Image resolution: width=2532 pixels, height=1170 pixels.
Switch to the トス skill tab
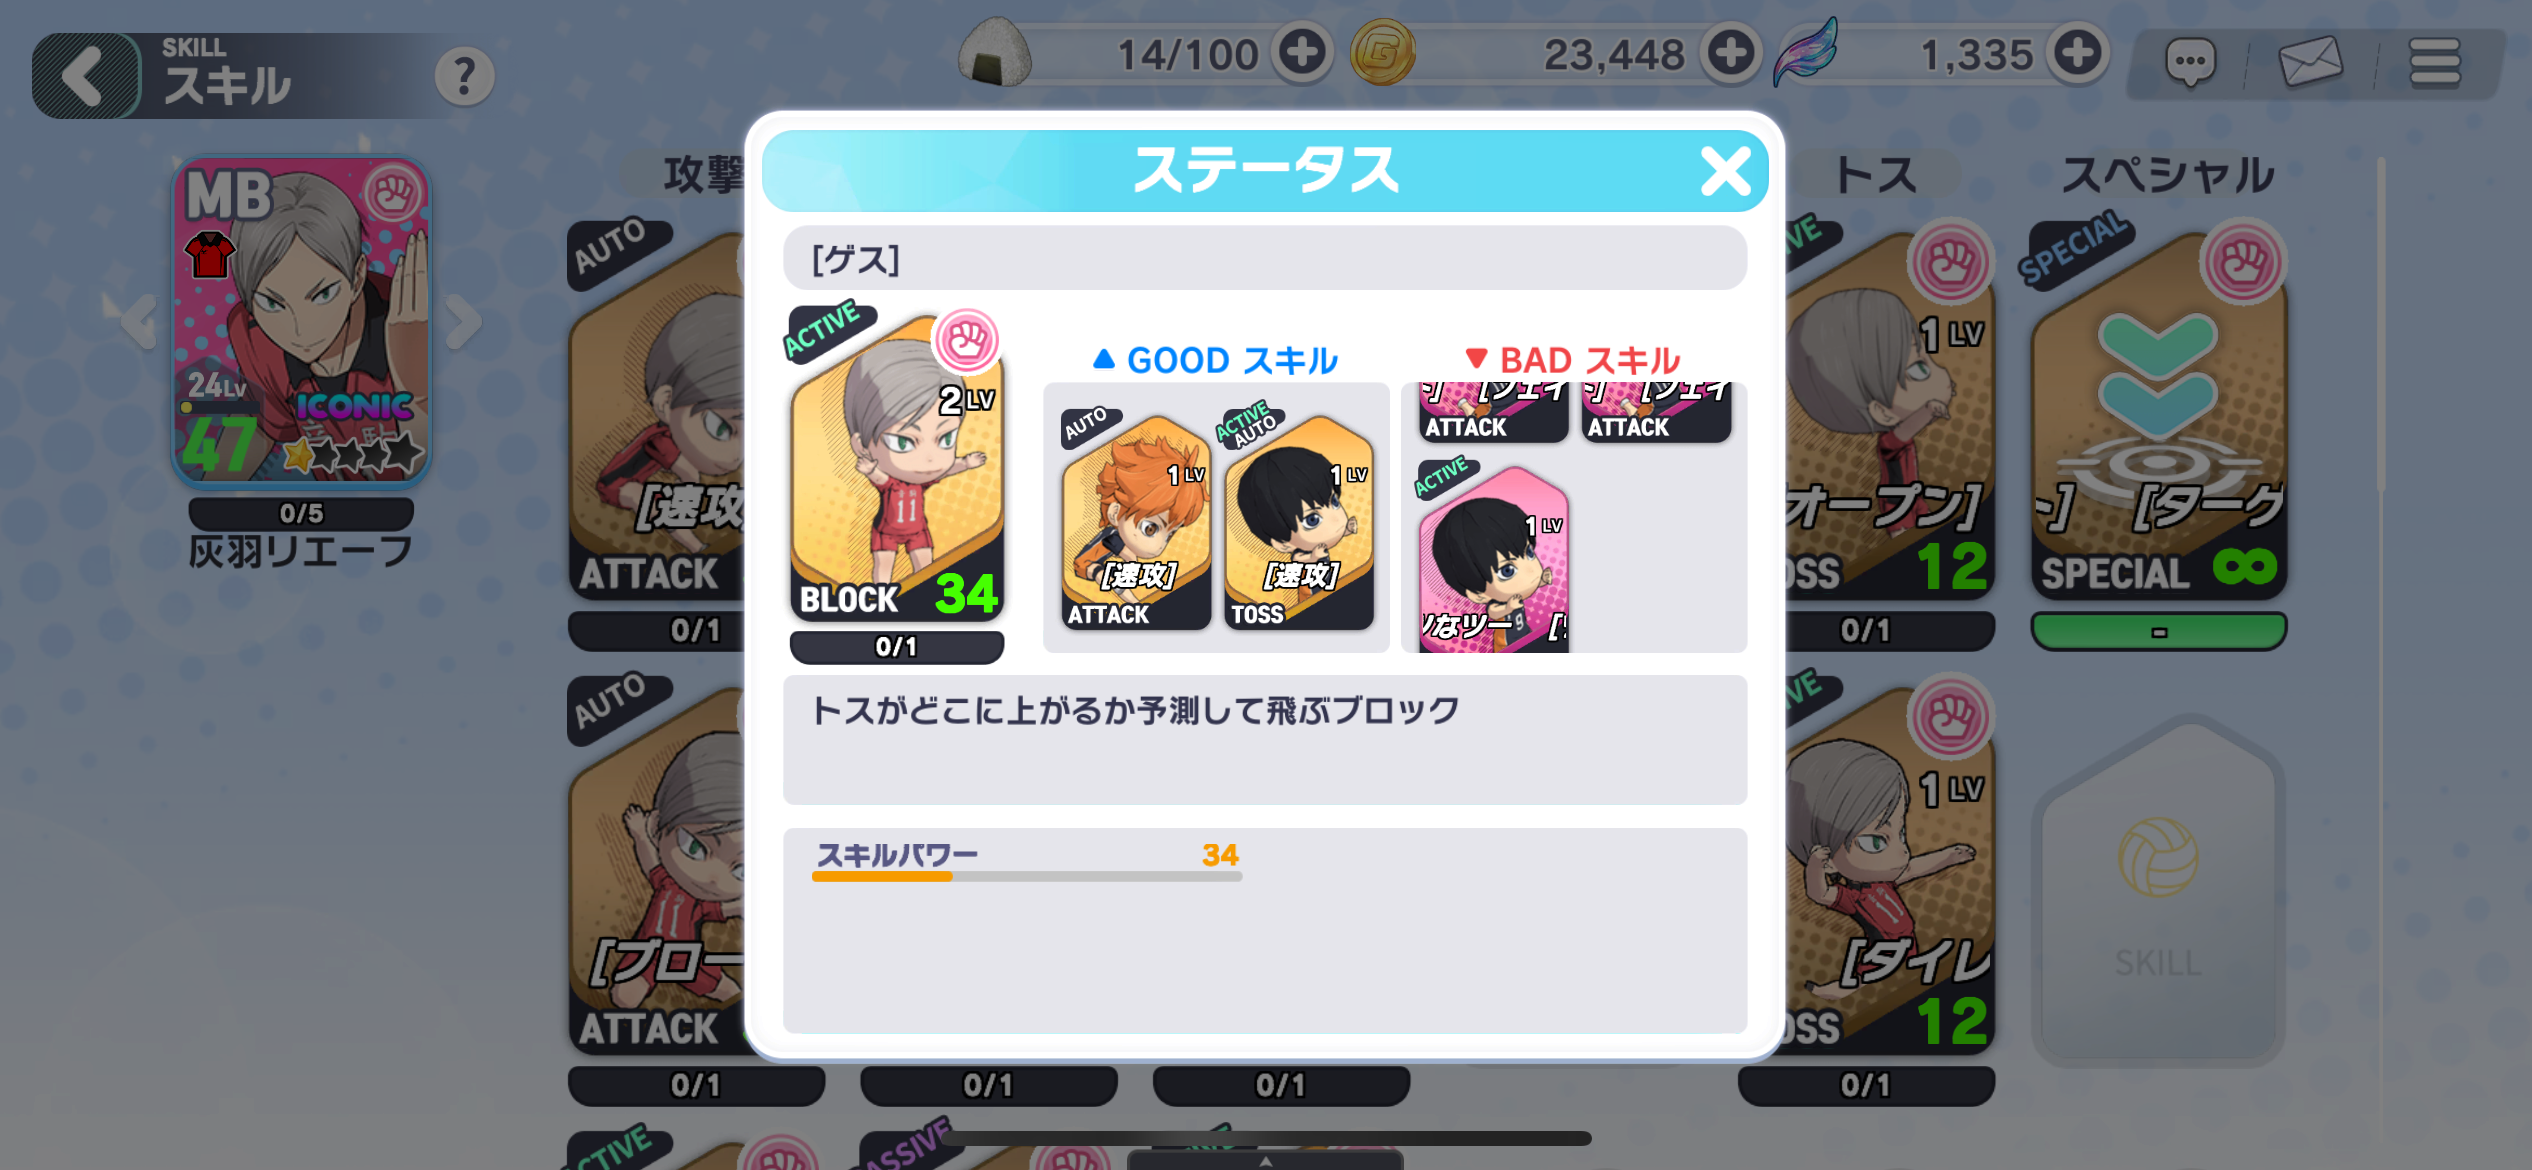click(x=1876, y=175)
